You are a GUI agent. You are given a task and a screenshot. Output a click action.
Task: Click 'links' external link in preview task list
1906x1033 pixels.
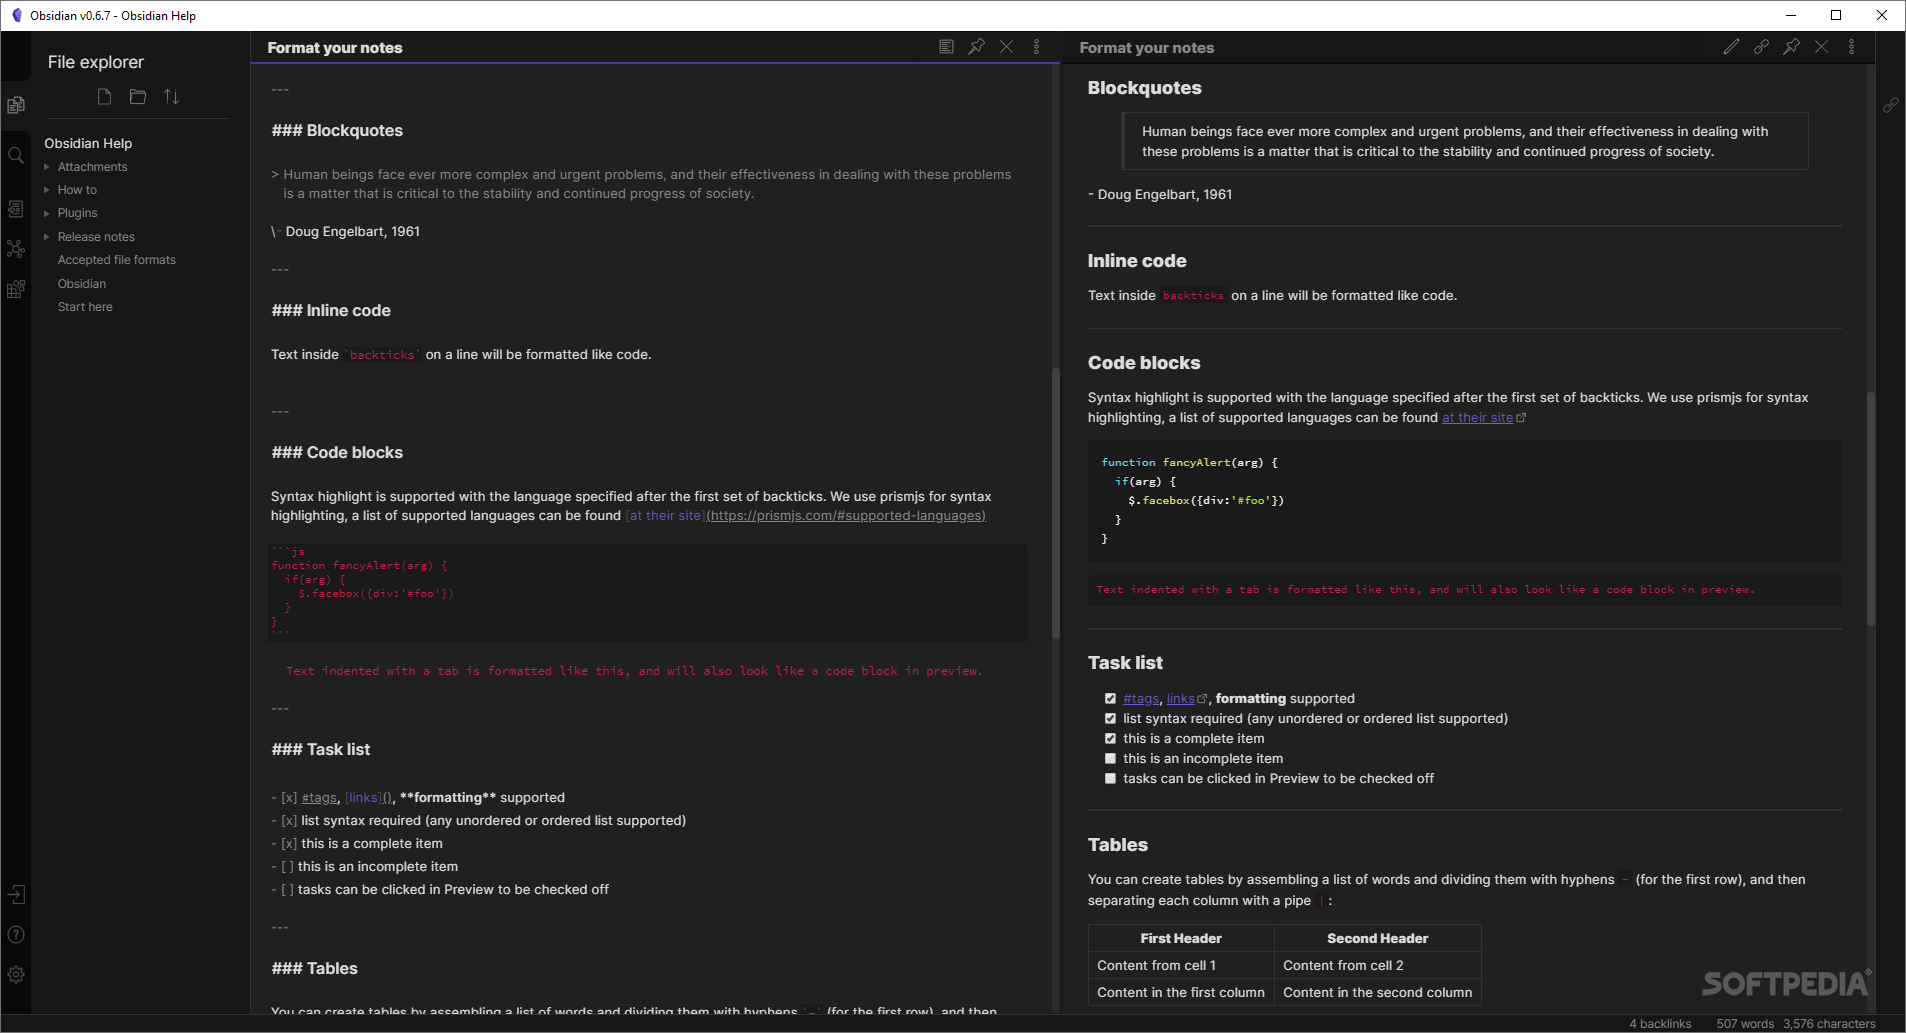pyautogui.click(x=1181, y=699)
